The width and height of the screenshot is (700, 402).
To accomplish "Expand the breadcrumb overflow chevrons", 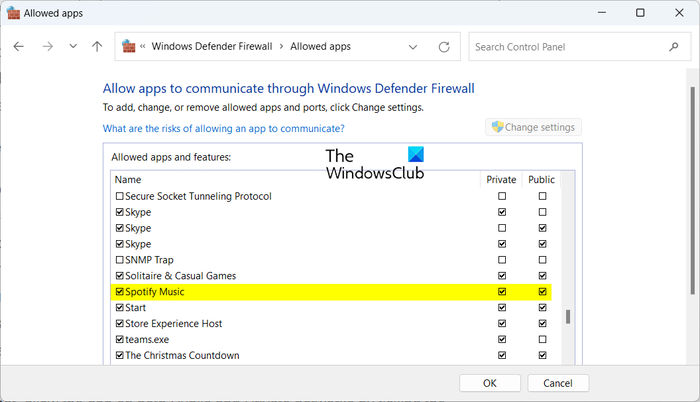I will [x=144, y=47].
